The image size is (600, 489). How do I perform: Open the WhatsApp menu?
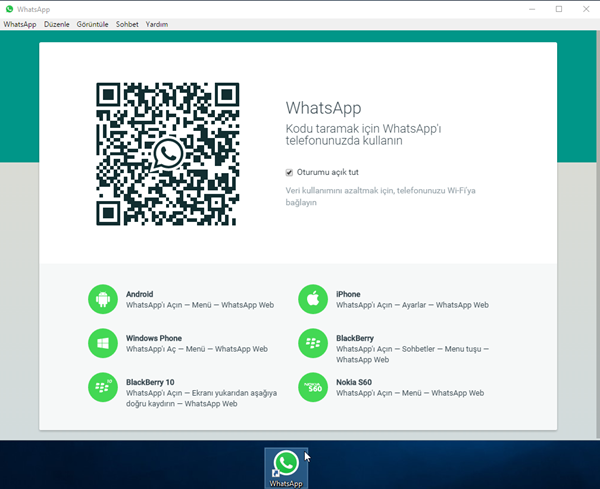(x=19, y=24)
